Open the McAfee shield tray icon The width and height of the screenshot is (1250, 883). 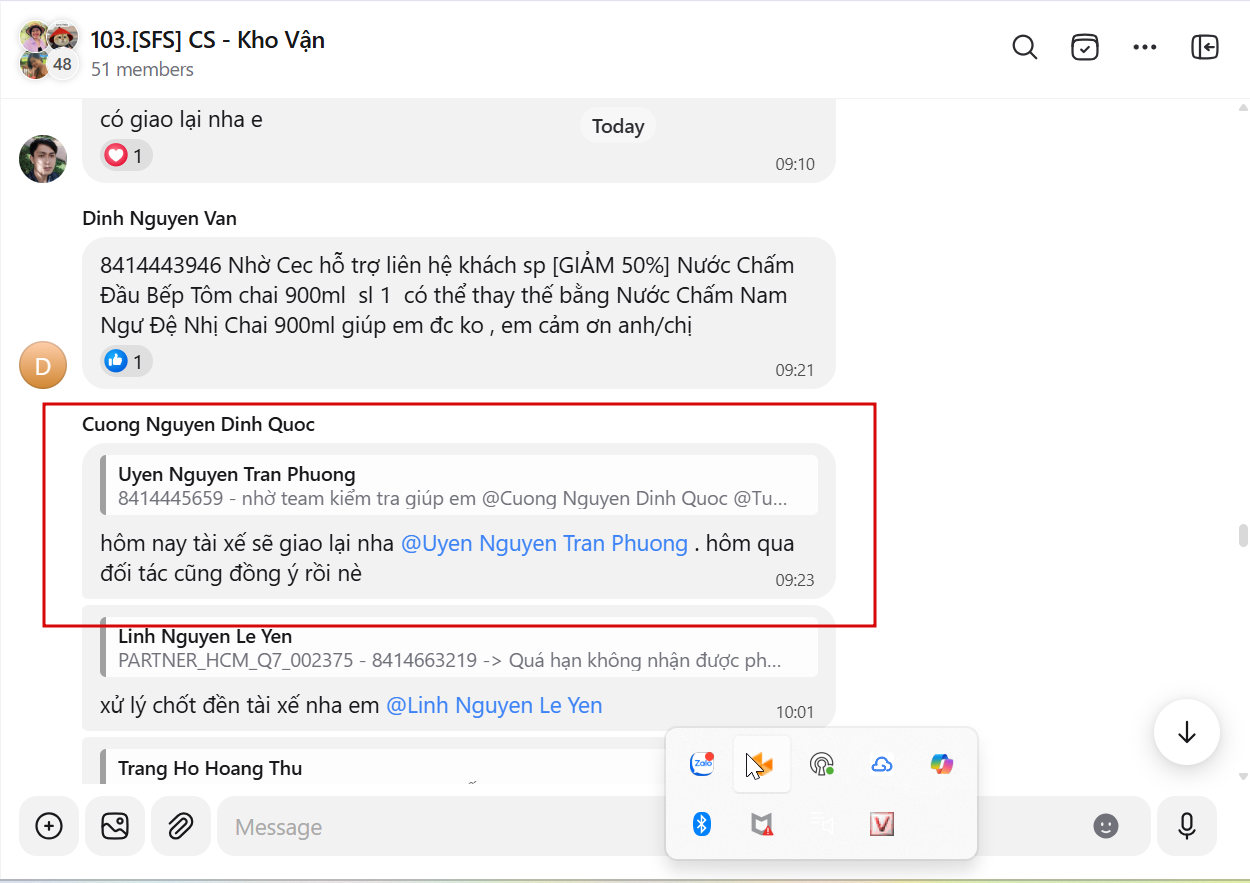point(762,824)
